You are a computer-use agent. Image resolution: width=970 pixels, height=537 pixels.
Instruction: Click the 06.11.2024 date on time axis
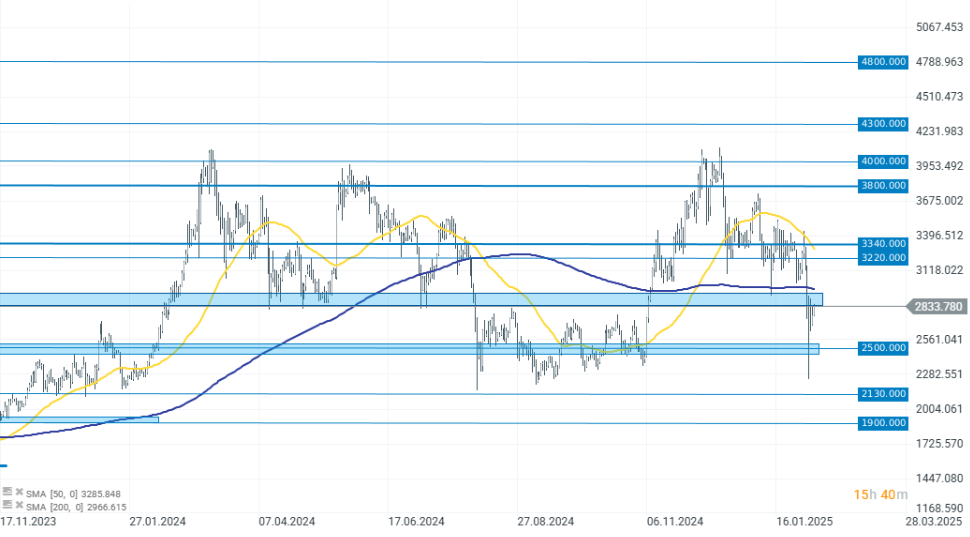click(x=675, y=522)
